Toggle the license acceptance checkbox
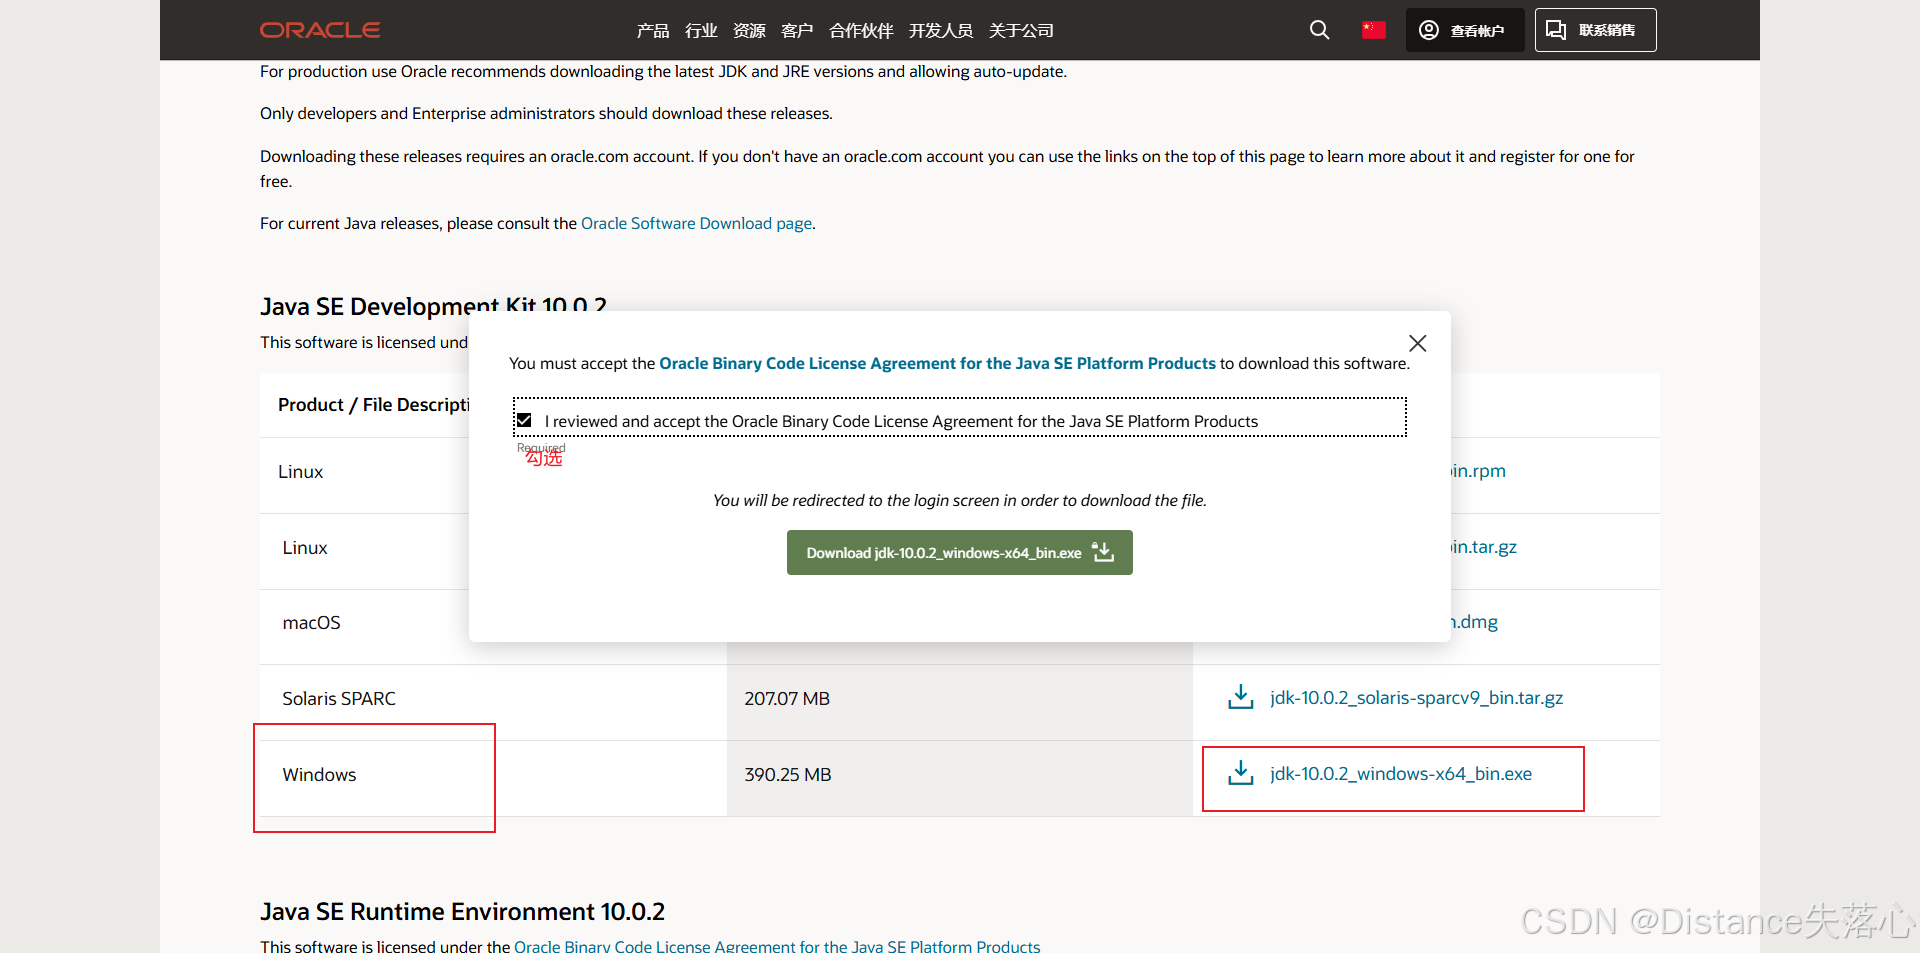1920x953 pixels. pos(524,420)
